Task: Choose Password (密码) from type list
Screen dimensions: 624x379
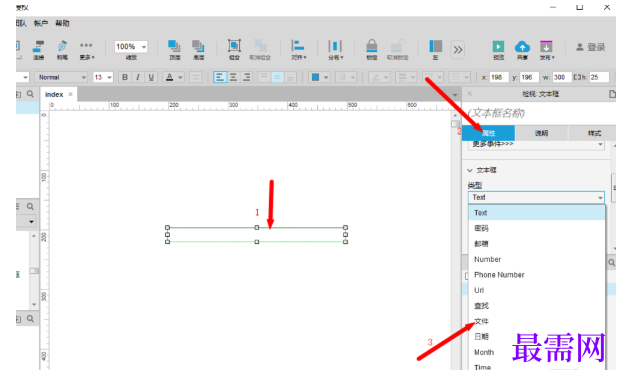Action: pyautogui.click(x=536, y=228)
